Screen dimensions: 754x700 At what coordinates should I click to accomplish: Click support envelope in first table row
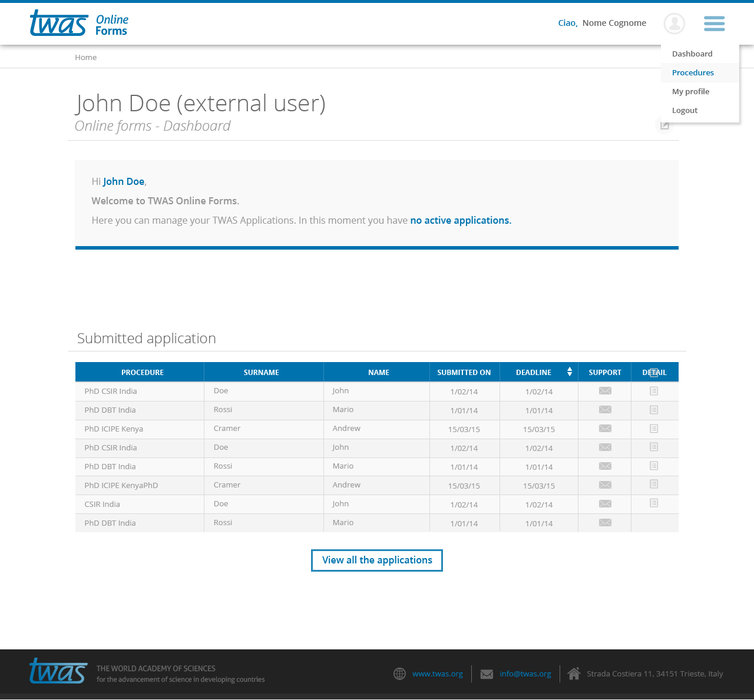click(x=605, y=391)
